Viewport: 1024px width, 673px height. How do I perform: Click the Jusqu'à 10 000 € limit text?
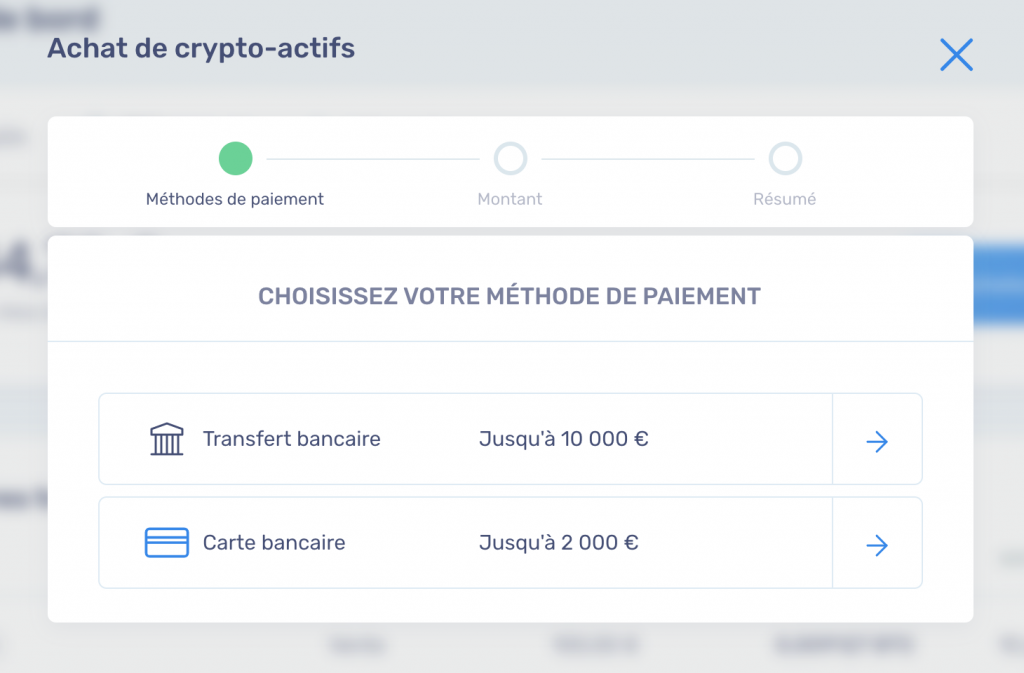(x=564, y=439)
